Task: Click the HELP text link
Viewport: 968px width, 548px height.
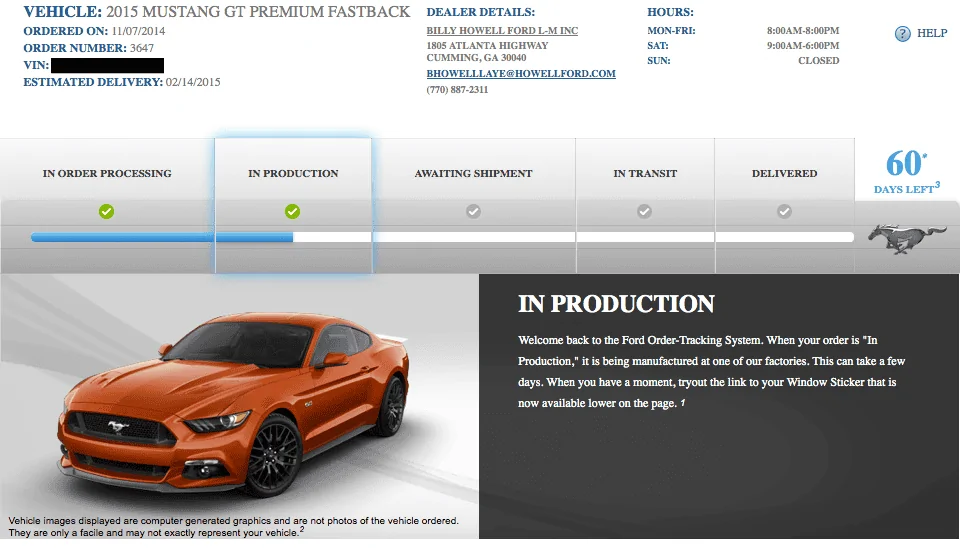Action: [x=932, y=33]
